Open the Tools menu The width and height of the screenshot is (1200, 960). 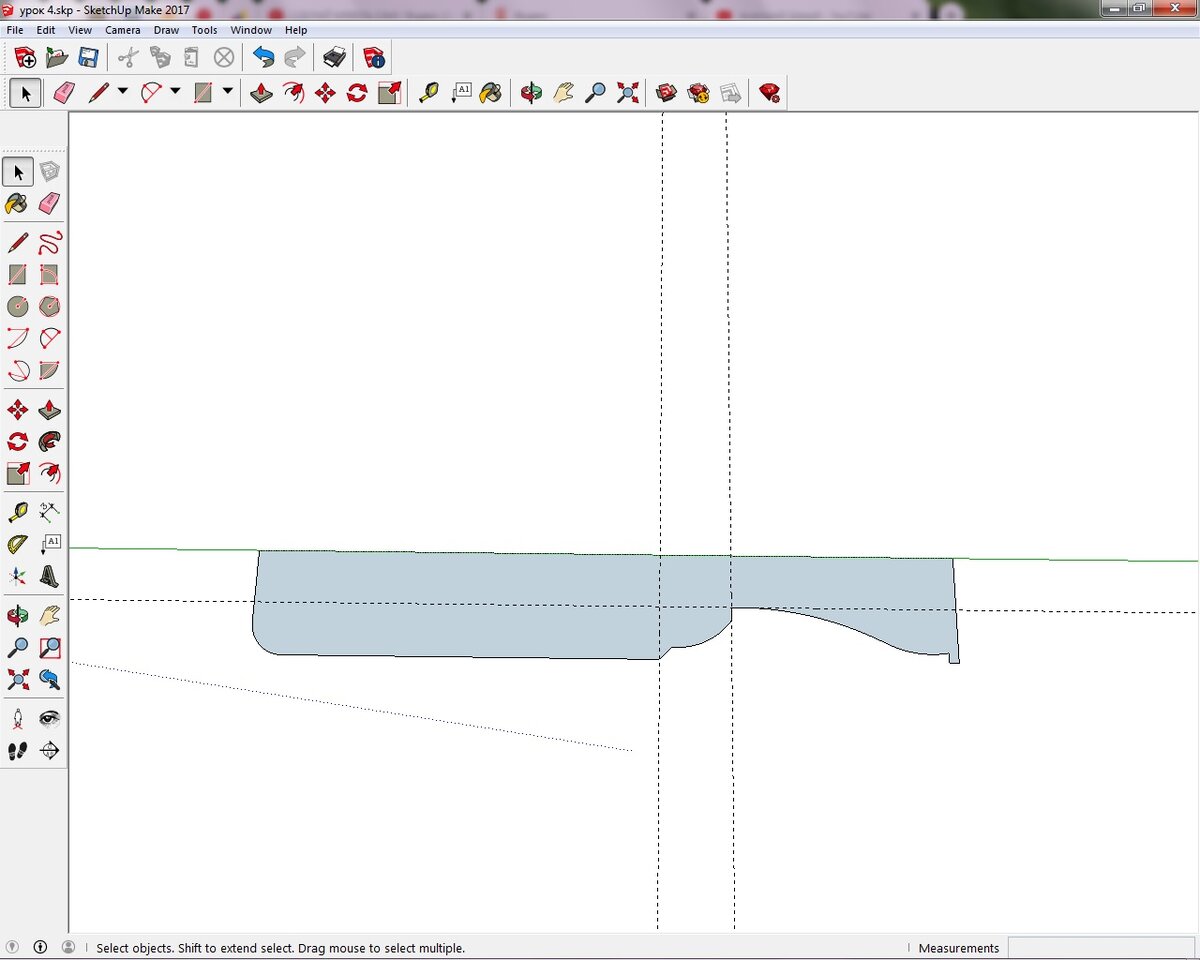click(x=204, y=30)
